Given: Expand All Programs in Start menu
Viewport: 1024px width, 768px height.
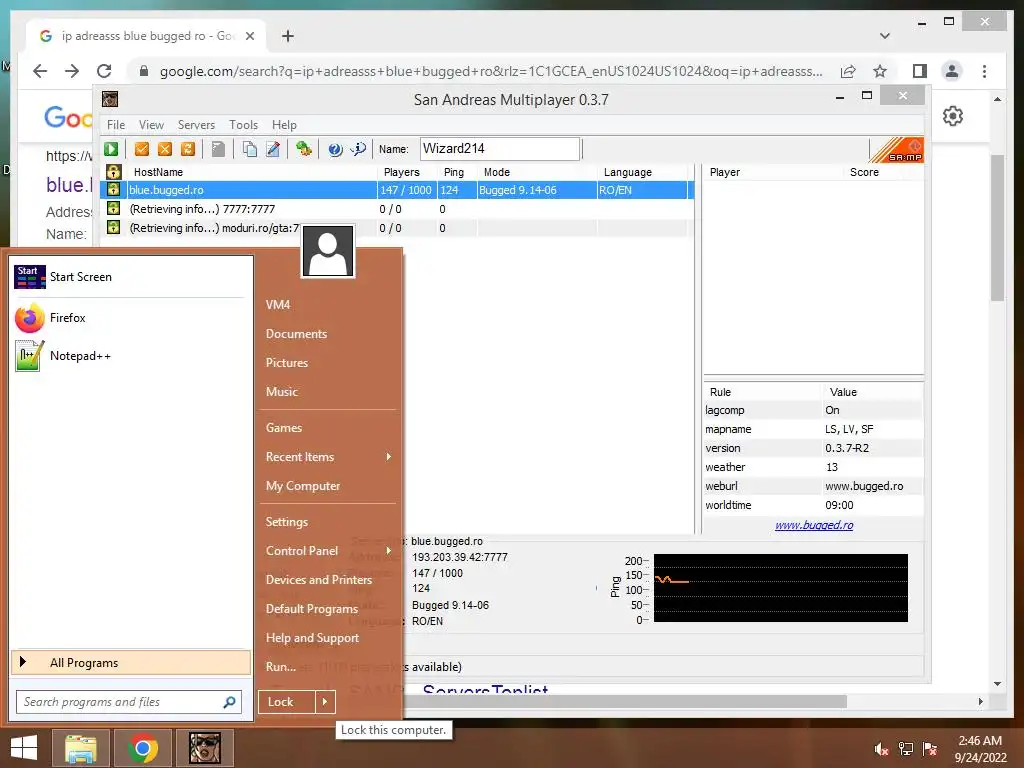Looking at the screenshot, I should (131, 662).
